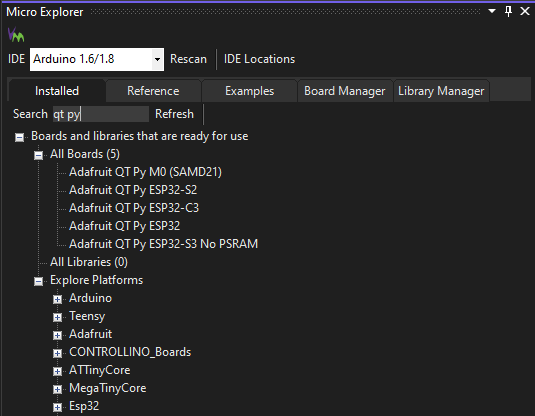Screen dimensions: 535x416
Task: Open the Library Manager tab
Action: pyautogui.click(x=441, y=91)
